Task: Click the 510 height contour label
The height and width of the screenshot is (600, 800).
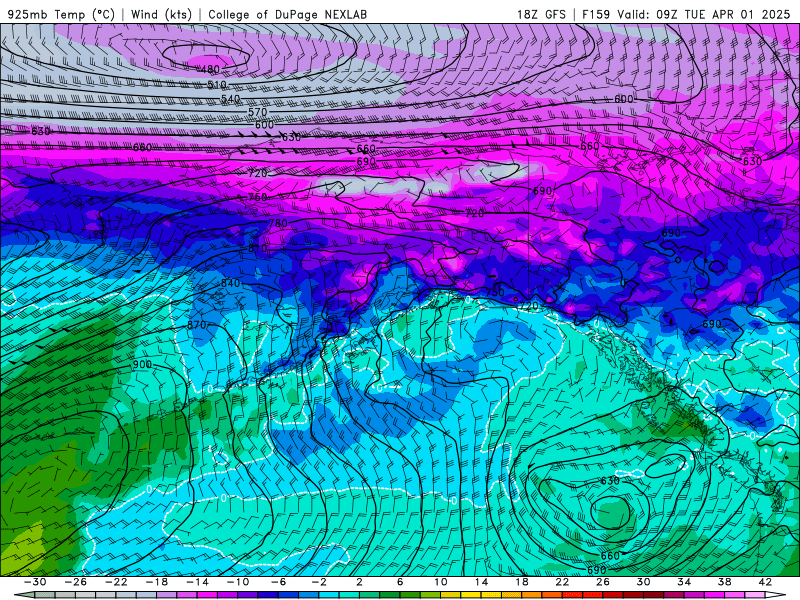Action: 217,85
